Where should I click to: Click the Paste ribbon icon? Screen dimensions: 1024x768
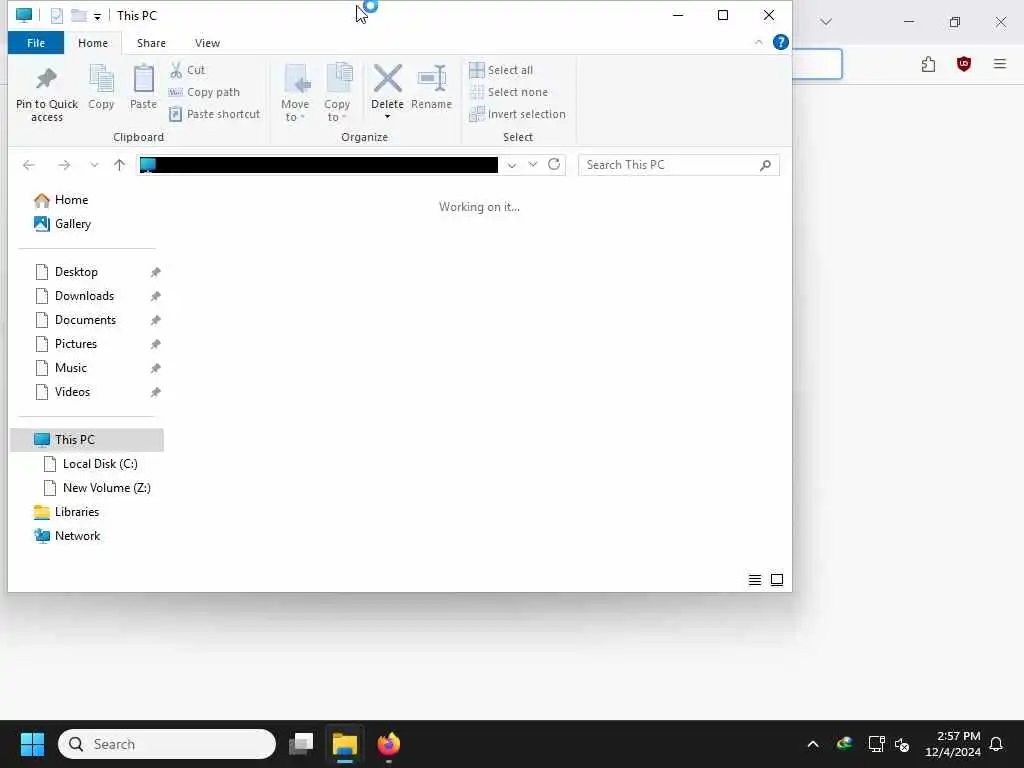coord(143,80)
